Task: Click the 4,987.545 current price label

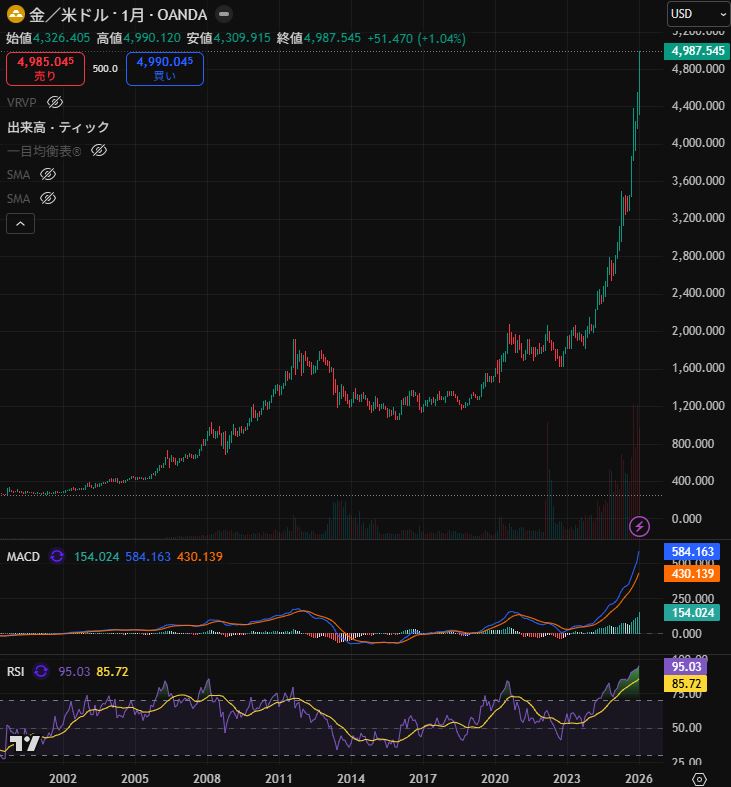Action: point(697,51)
